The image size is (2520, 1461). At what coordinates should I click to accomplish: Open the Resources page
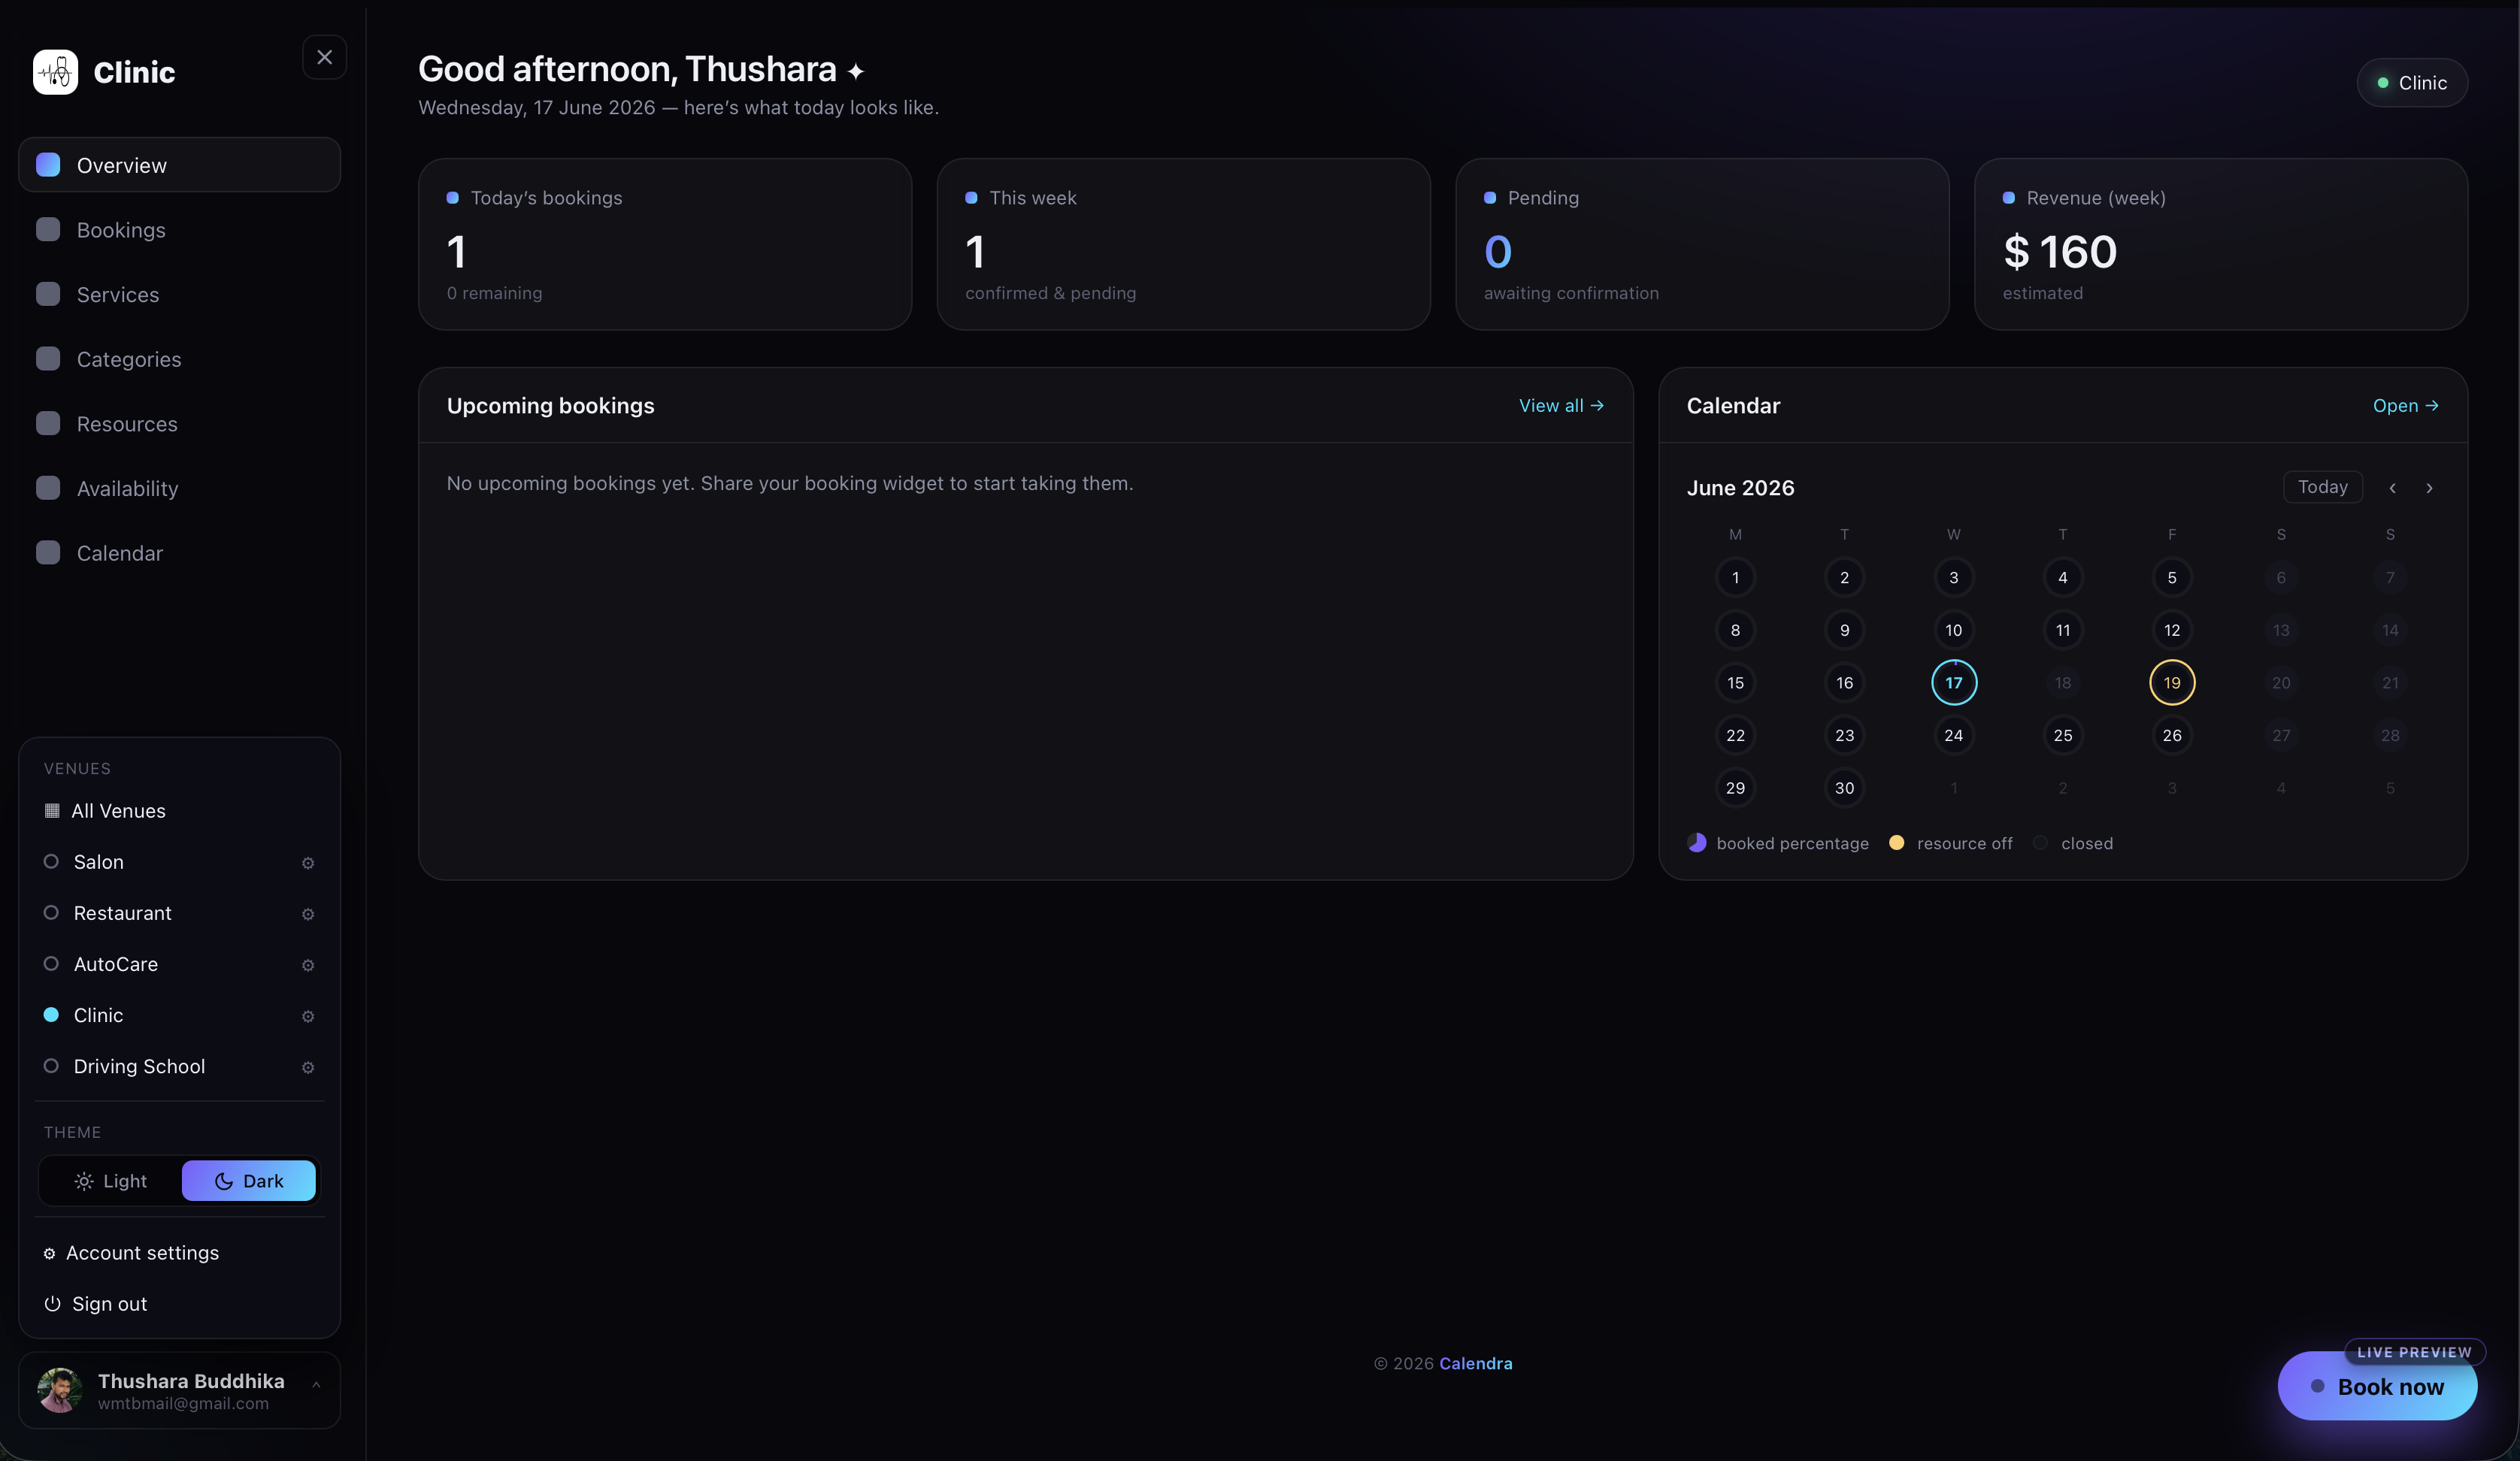click(179, 424)
